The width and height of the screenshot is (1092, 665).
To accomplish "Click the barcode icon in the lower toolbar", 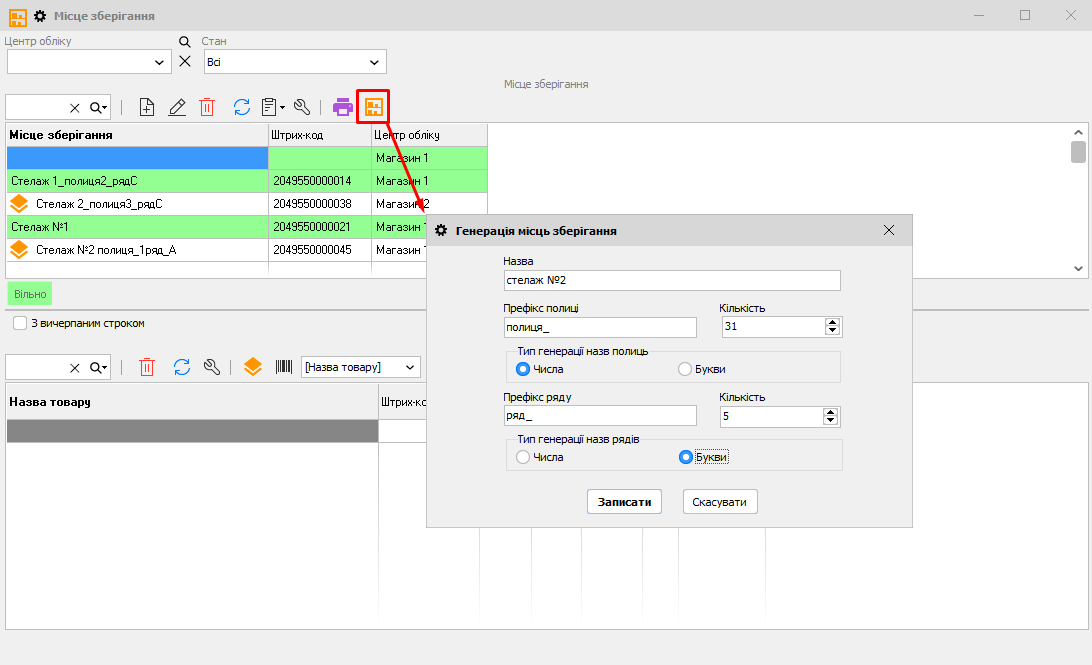I will click(284, 367).
